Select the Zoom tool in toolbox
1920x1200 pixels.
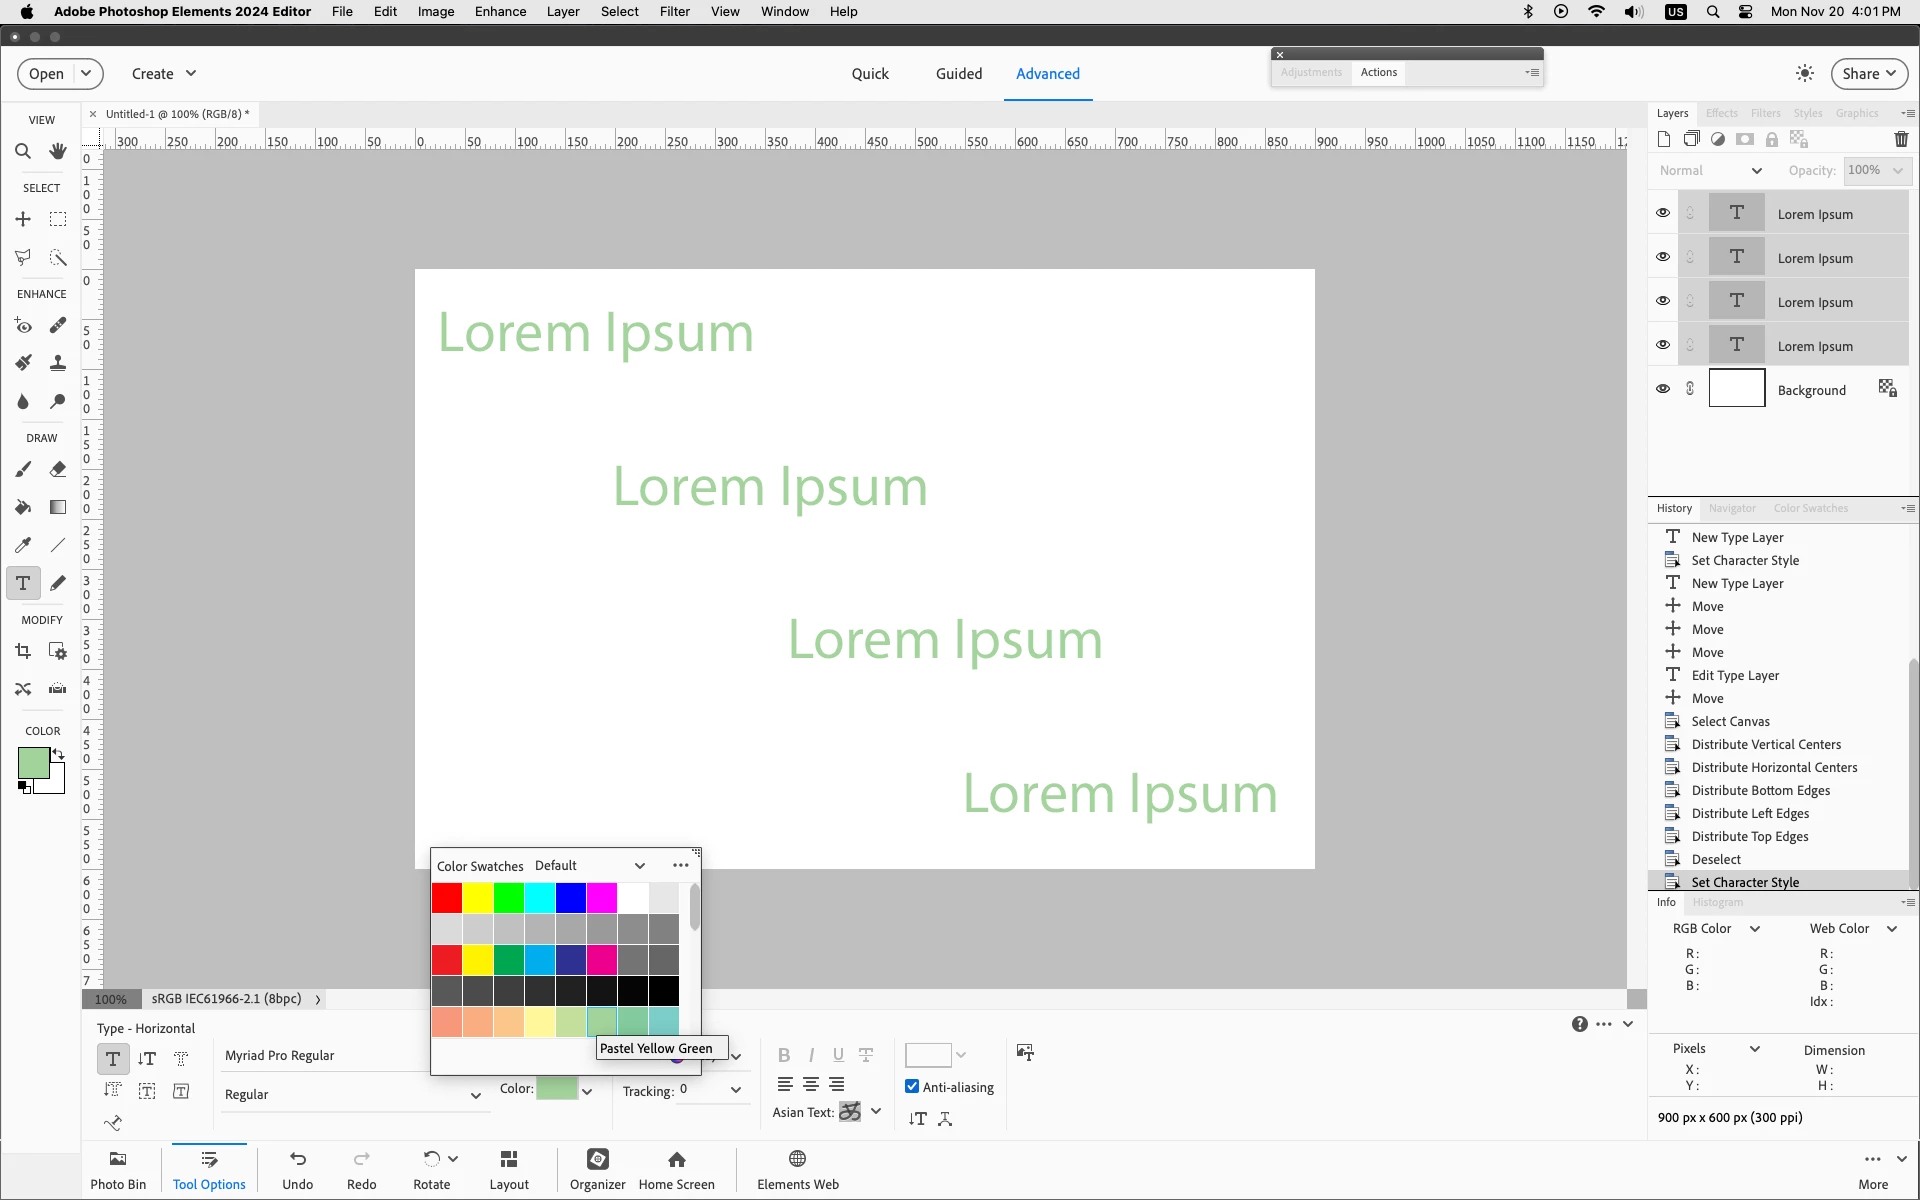point(23,151)
